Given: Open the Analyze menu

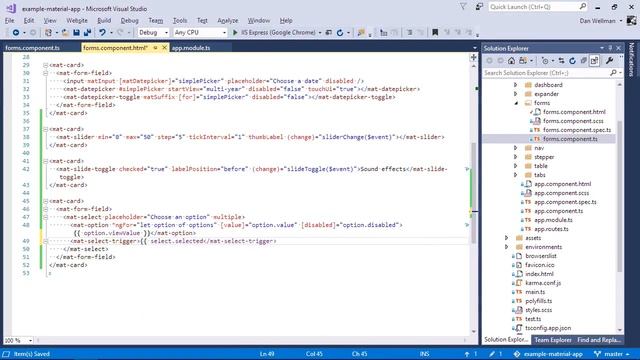Looking at the screenshot, I should click(x=228, y=20).
